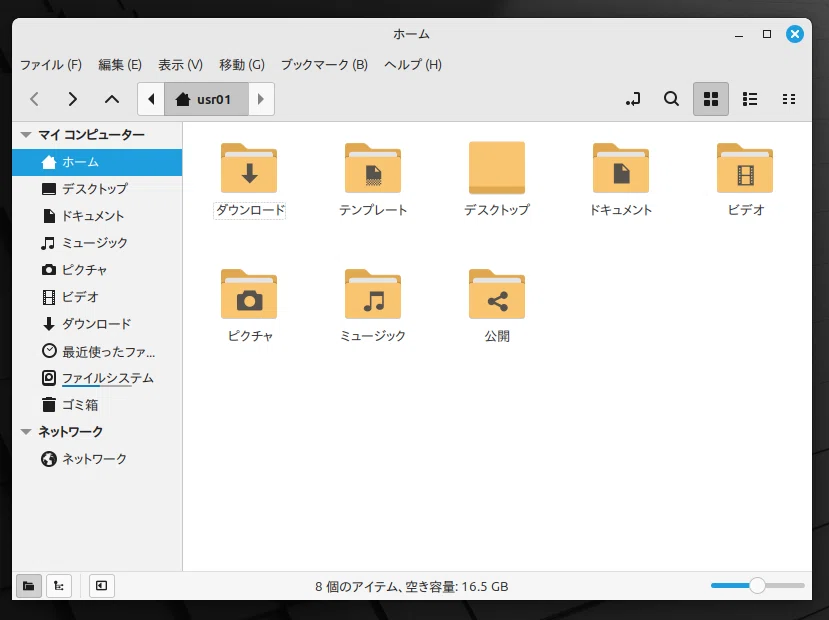Open the ブックマーク (B) menu

pyautogui.click(x=324, y=64)
